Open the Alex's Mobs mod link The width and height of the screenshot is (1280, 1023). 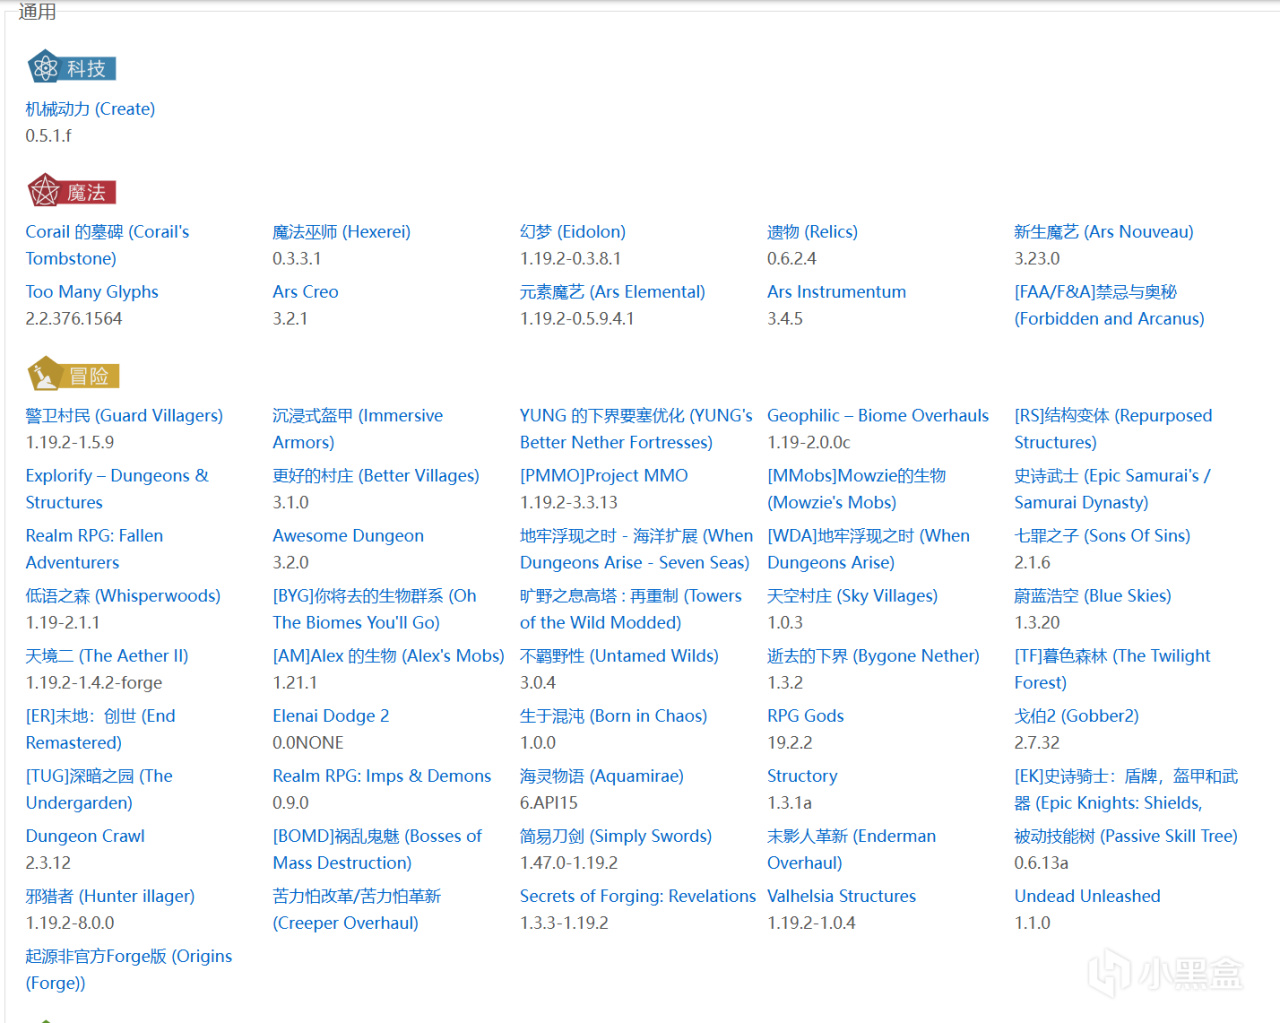(x=388, y=656)
